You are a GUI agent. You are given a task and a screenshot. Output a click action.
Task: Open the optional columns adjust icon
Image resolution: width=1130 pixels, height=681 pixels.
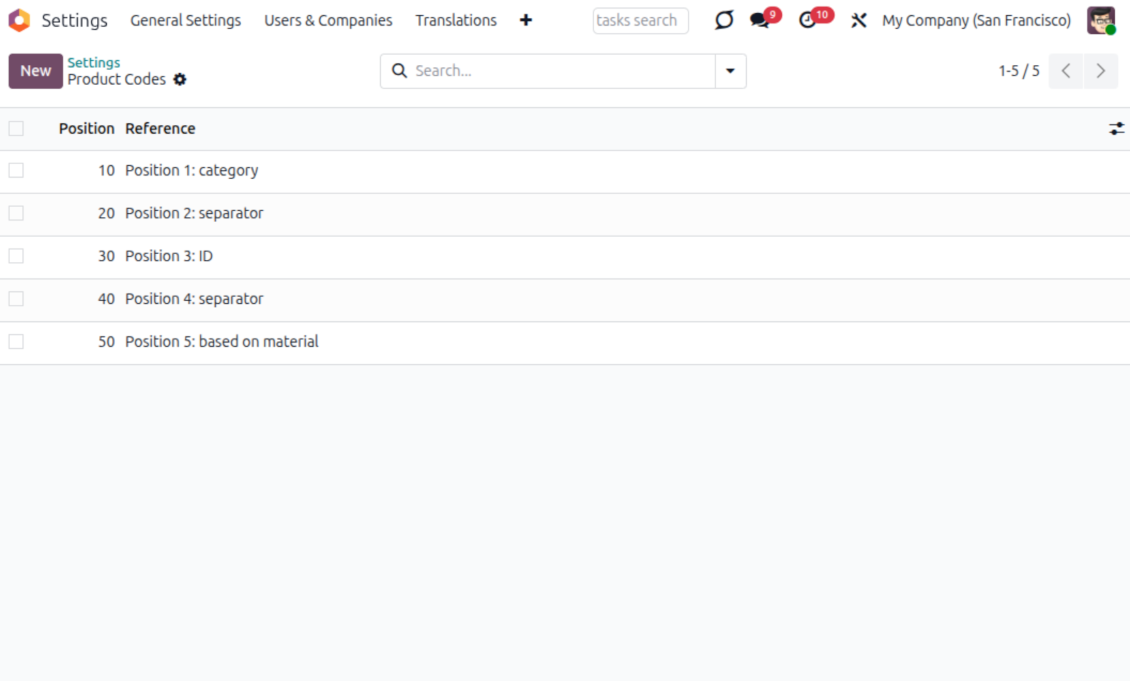coord(1116,129)
